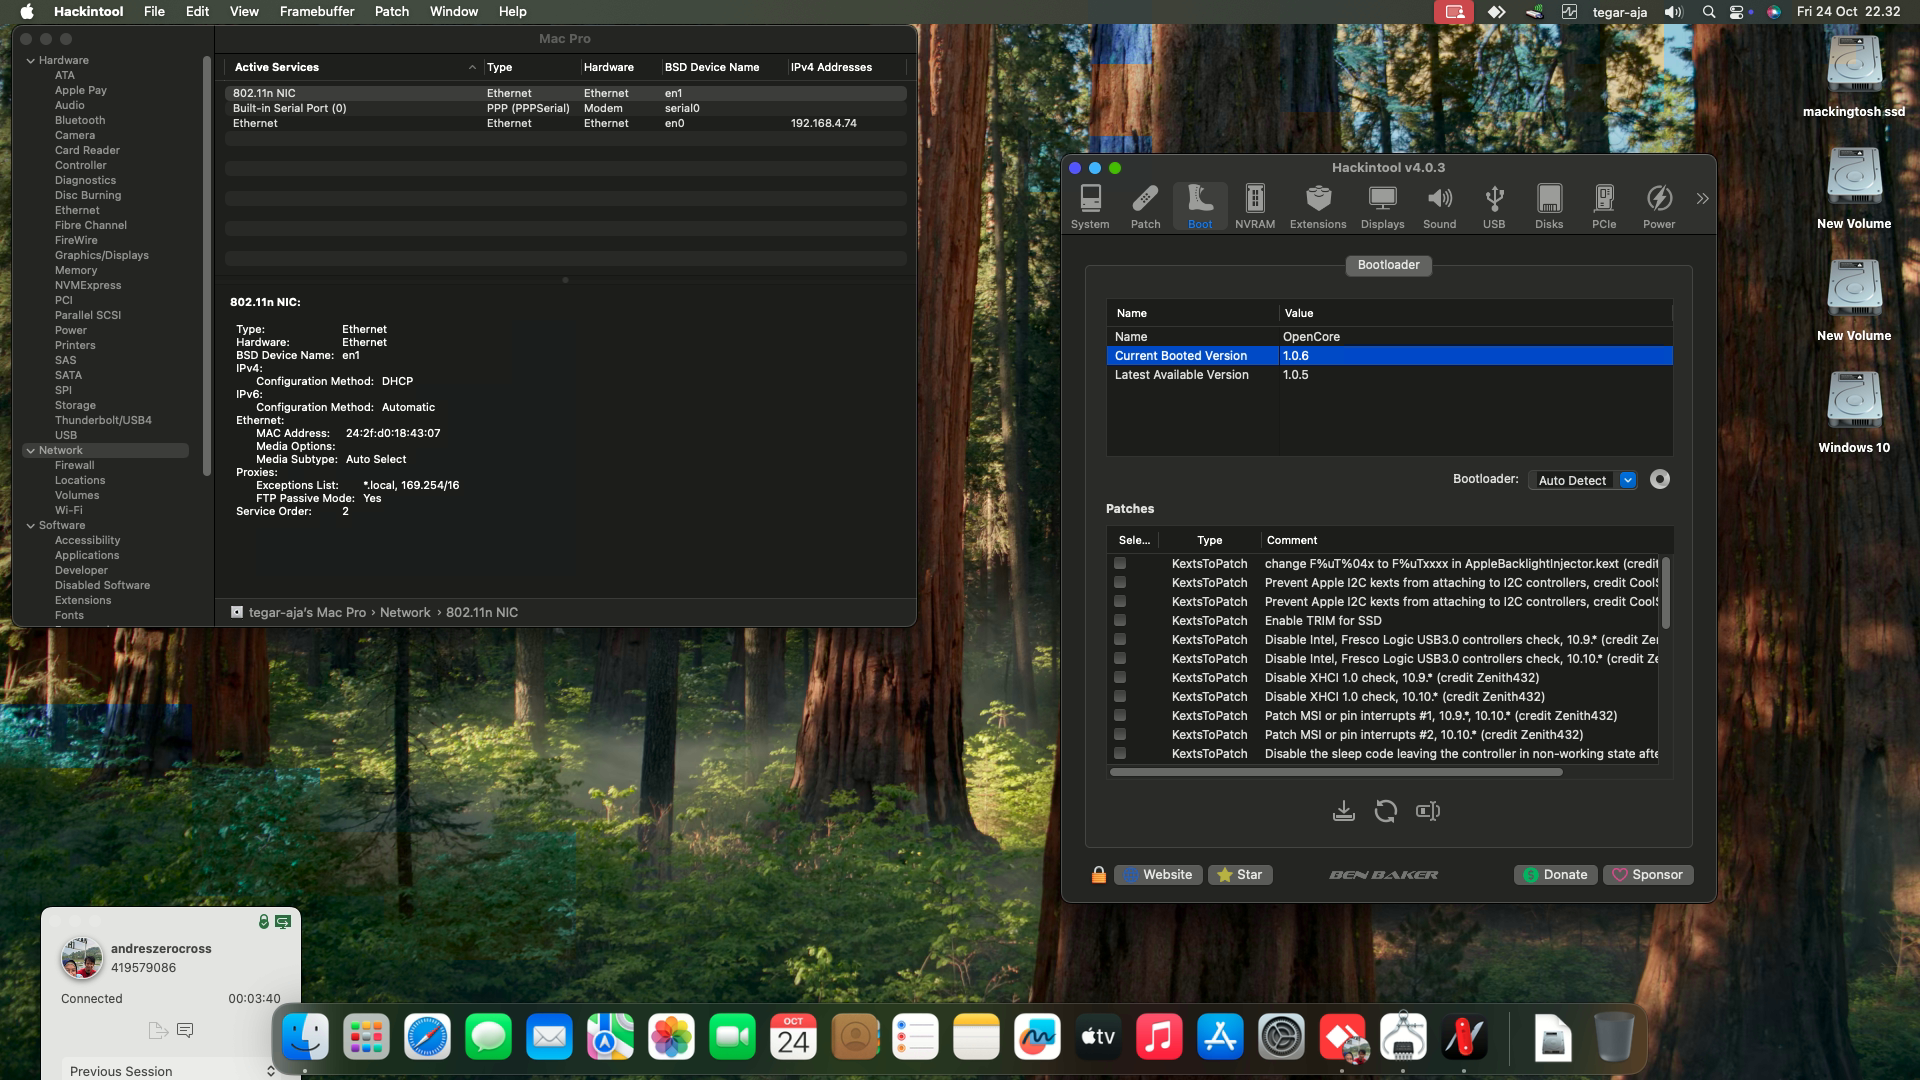Collapse the Hardware section in sidebar
The image size is (1920, 1080).
click(31, 61)
